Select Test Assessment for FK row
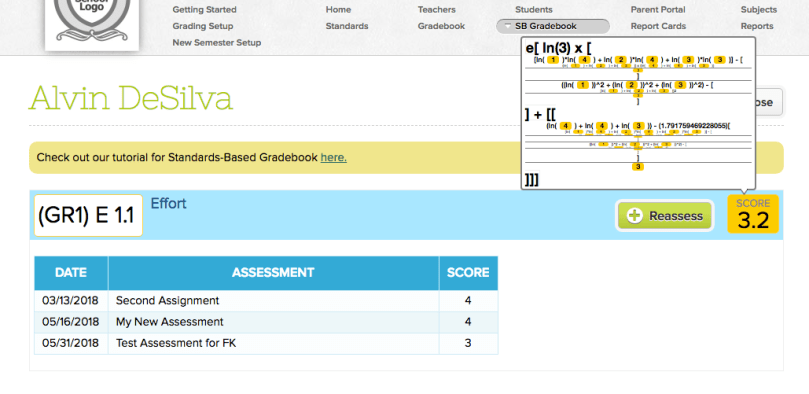This screenshot has height=394, width=809. click(266, 343)
